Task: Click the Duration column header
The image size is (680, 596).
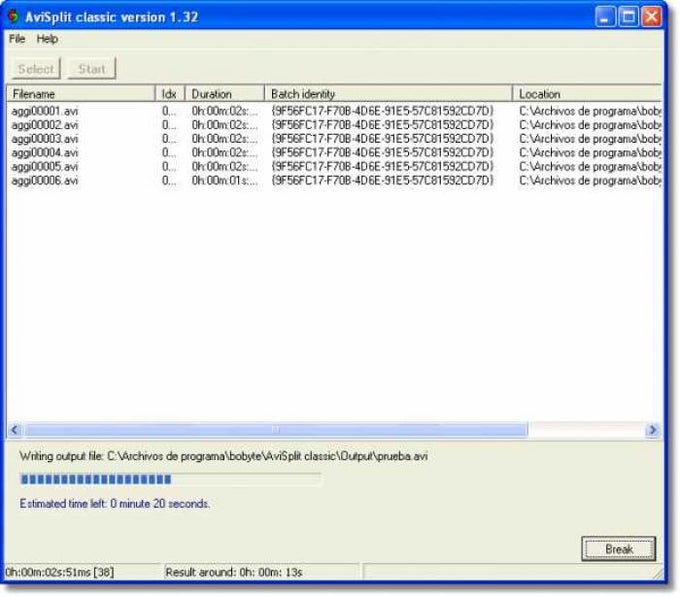Action: (225, 94)
